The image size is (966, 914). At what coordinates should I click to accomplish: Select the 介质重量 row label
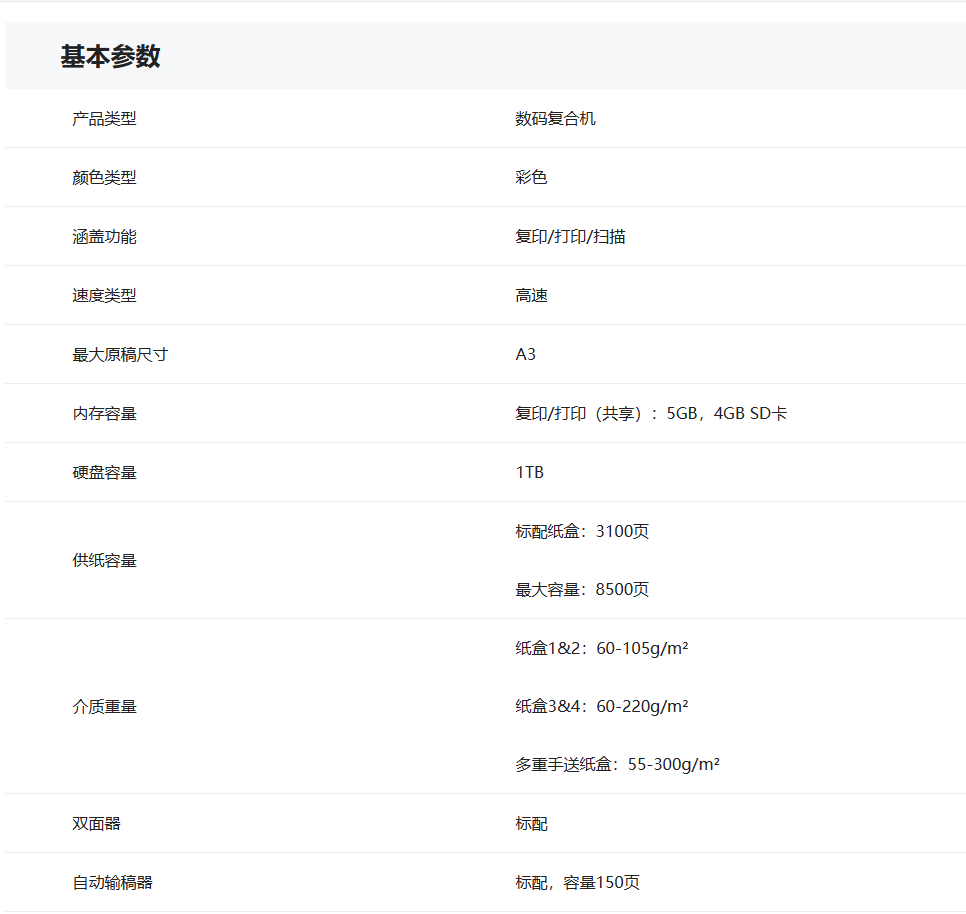pyautogui.click(x=104, y=707)
